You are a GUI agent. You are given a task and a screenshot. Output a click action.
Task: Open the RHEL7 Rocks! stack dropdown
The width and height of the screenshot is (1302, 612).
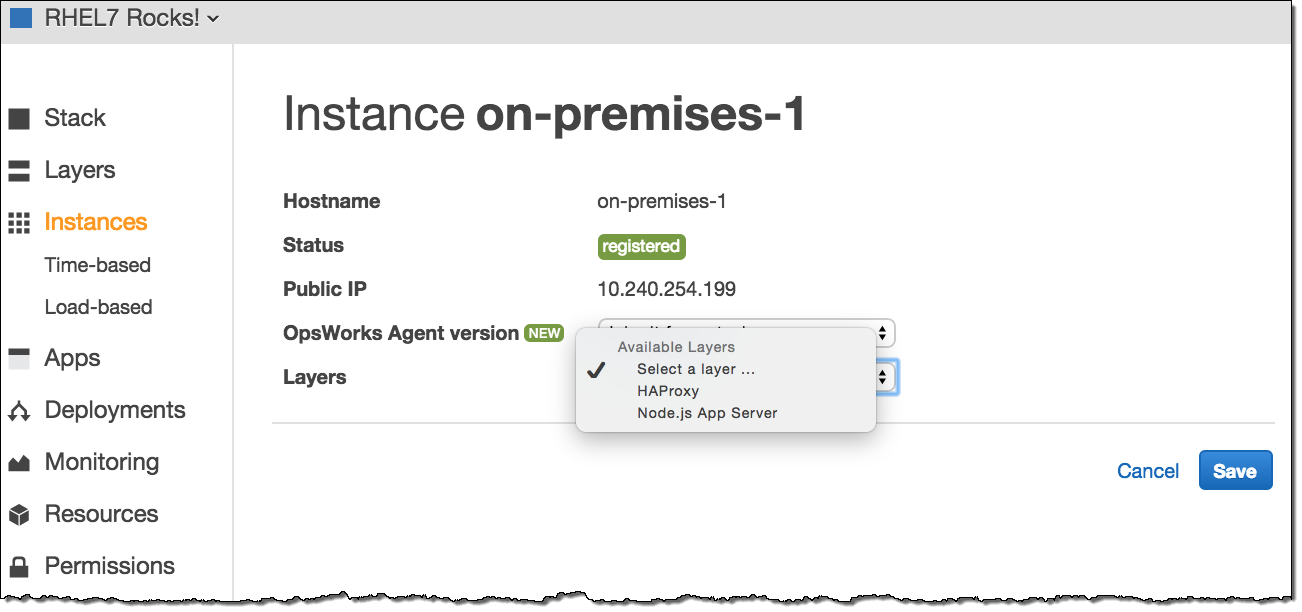point(130,18)
